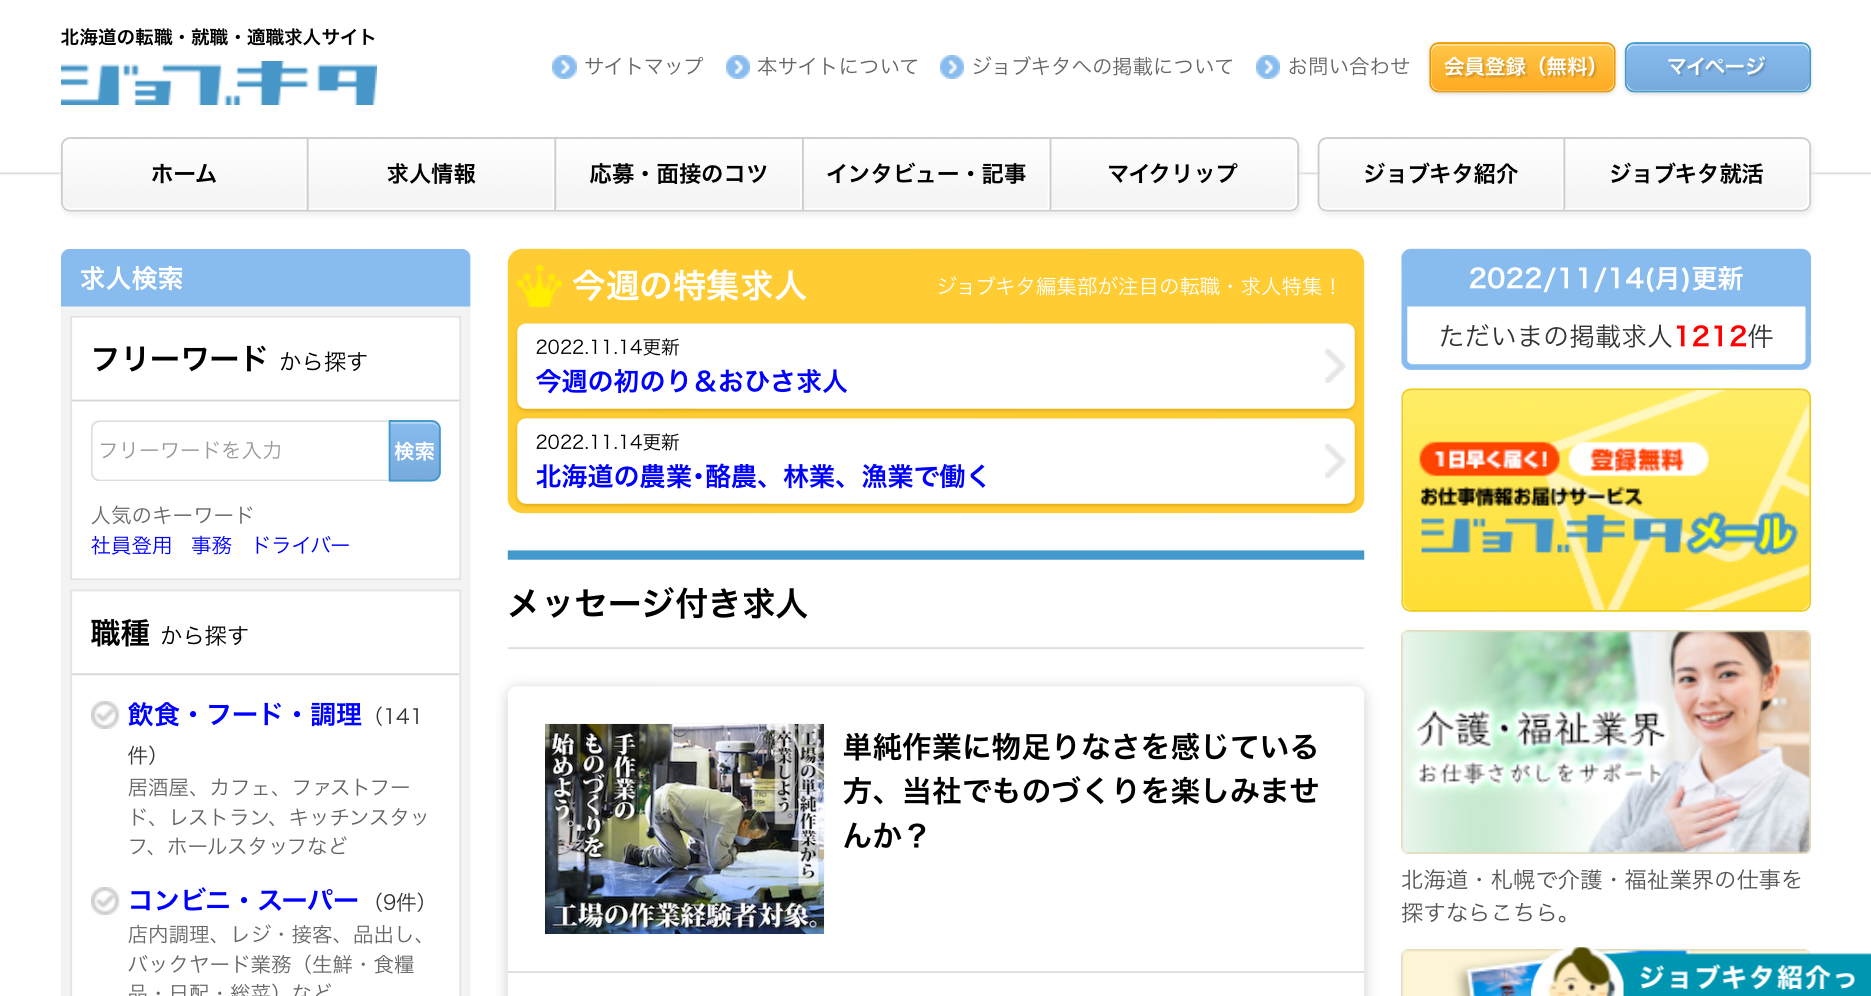Open 今週の初のり&おひさ求人 feature link
The image size is (1871, 996).
(691, 381)
